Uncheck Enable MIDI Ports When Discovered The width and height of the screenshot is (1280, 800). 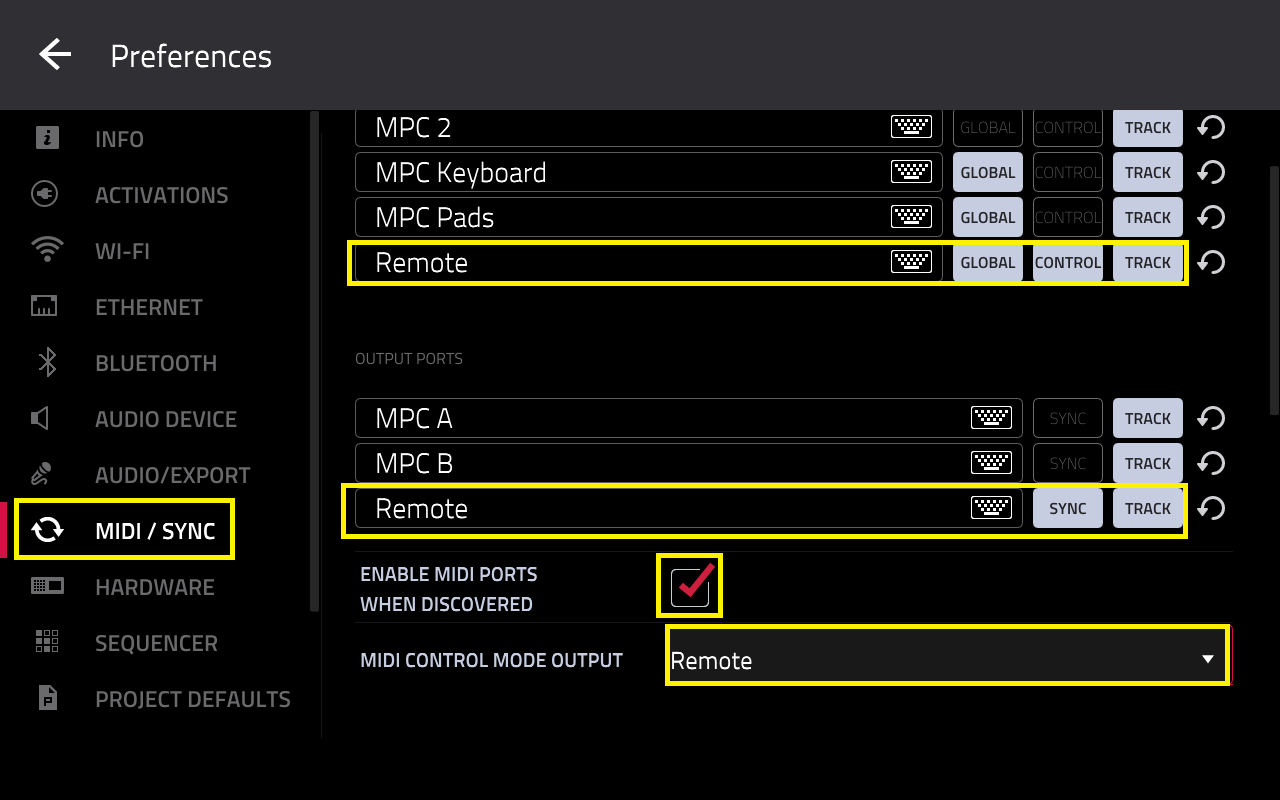pos(690,586)
